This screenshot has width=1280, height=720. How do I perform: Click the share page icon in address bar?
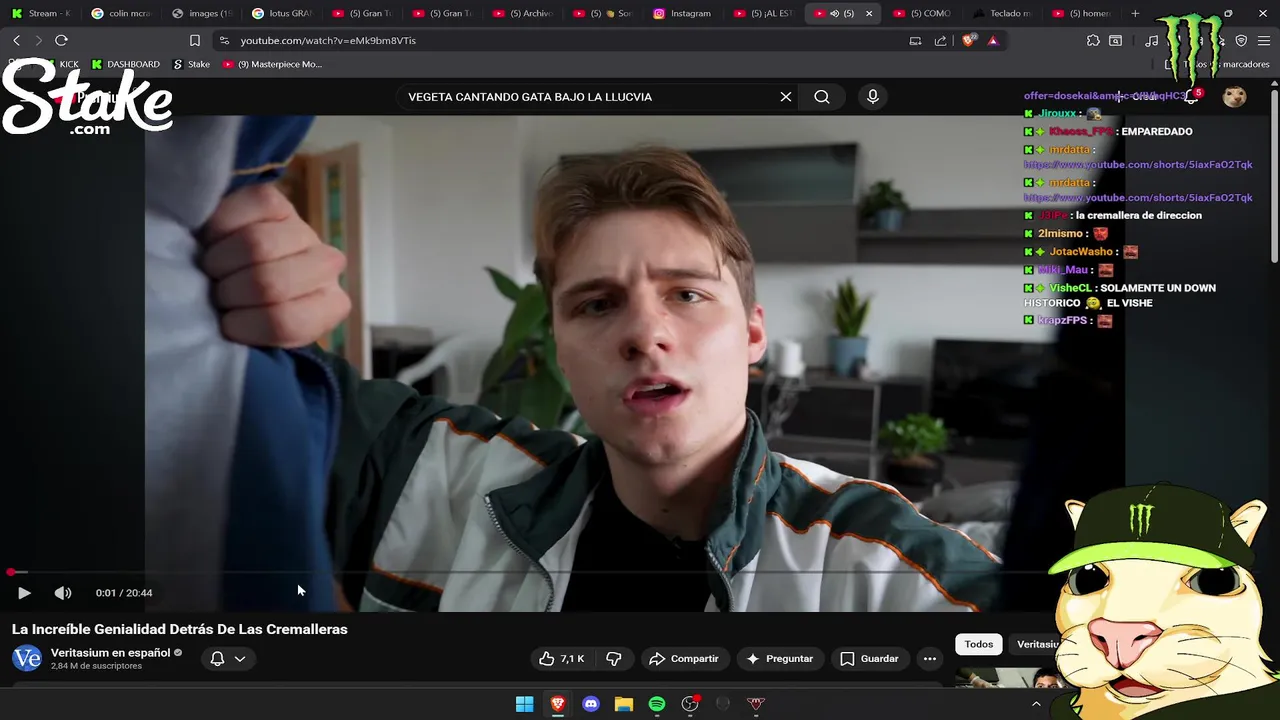coord(940,41)
